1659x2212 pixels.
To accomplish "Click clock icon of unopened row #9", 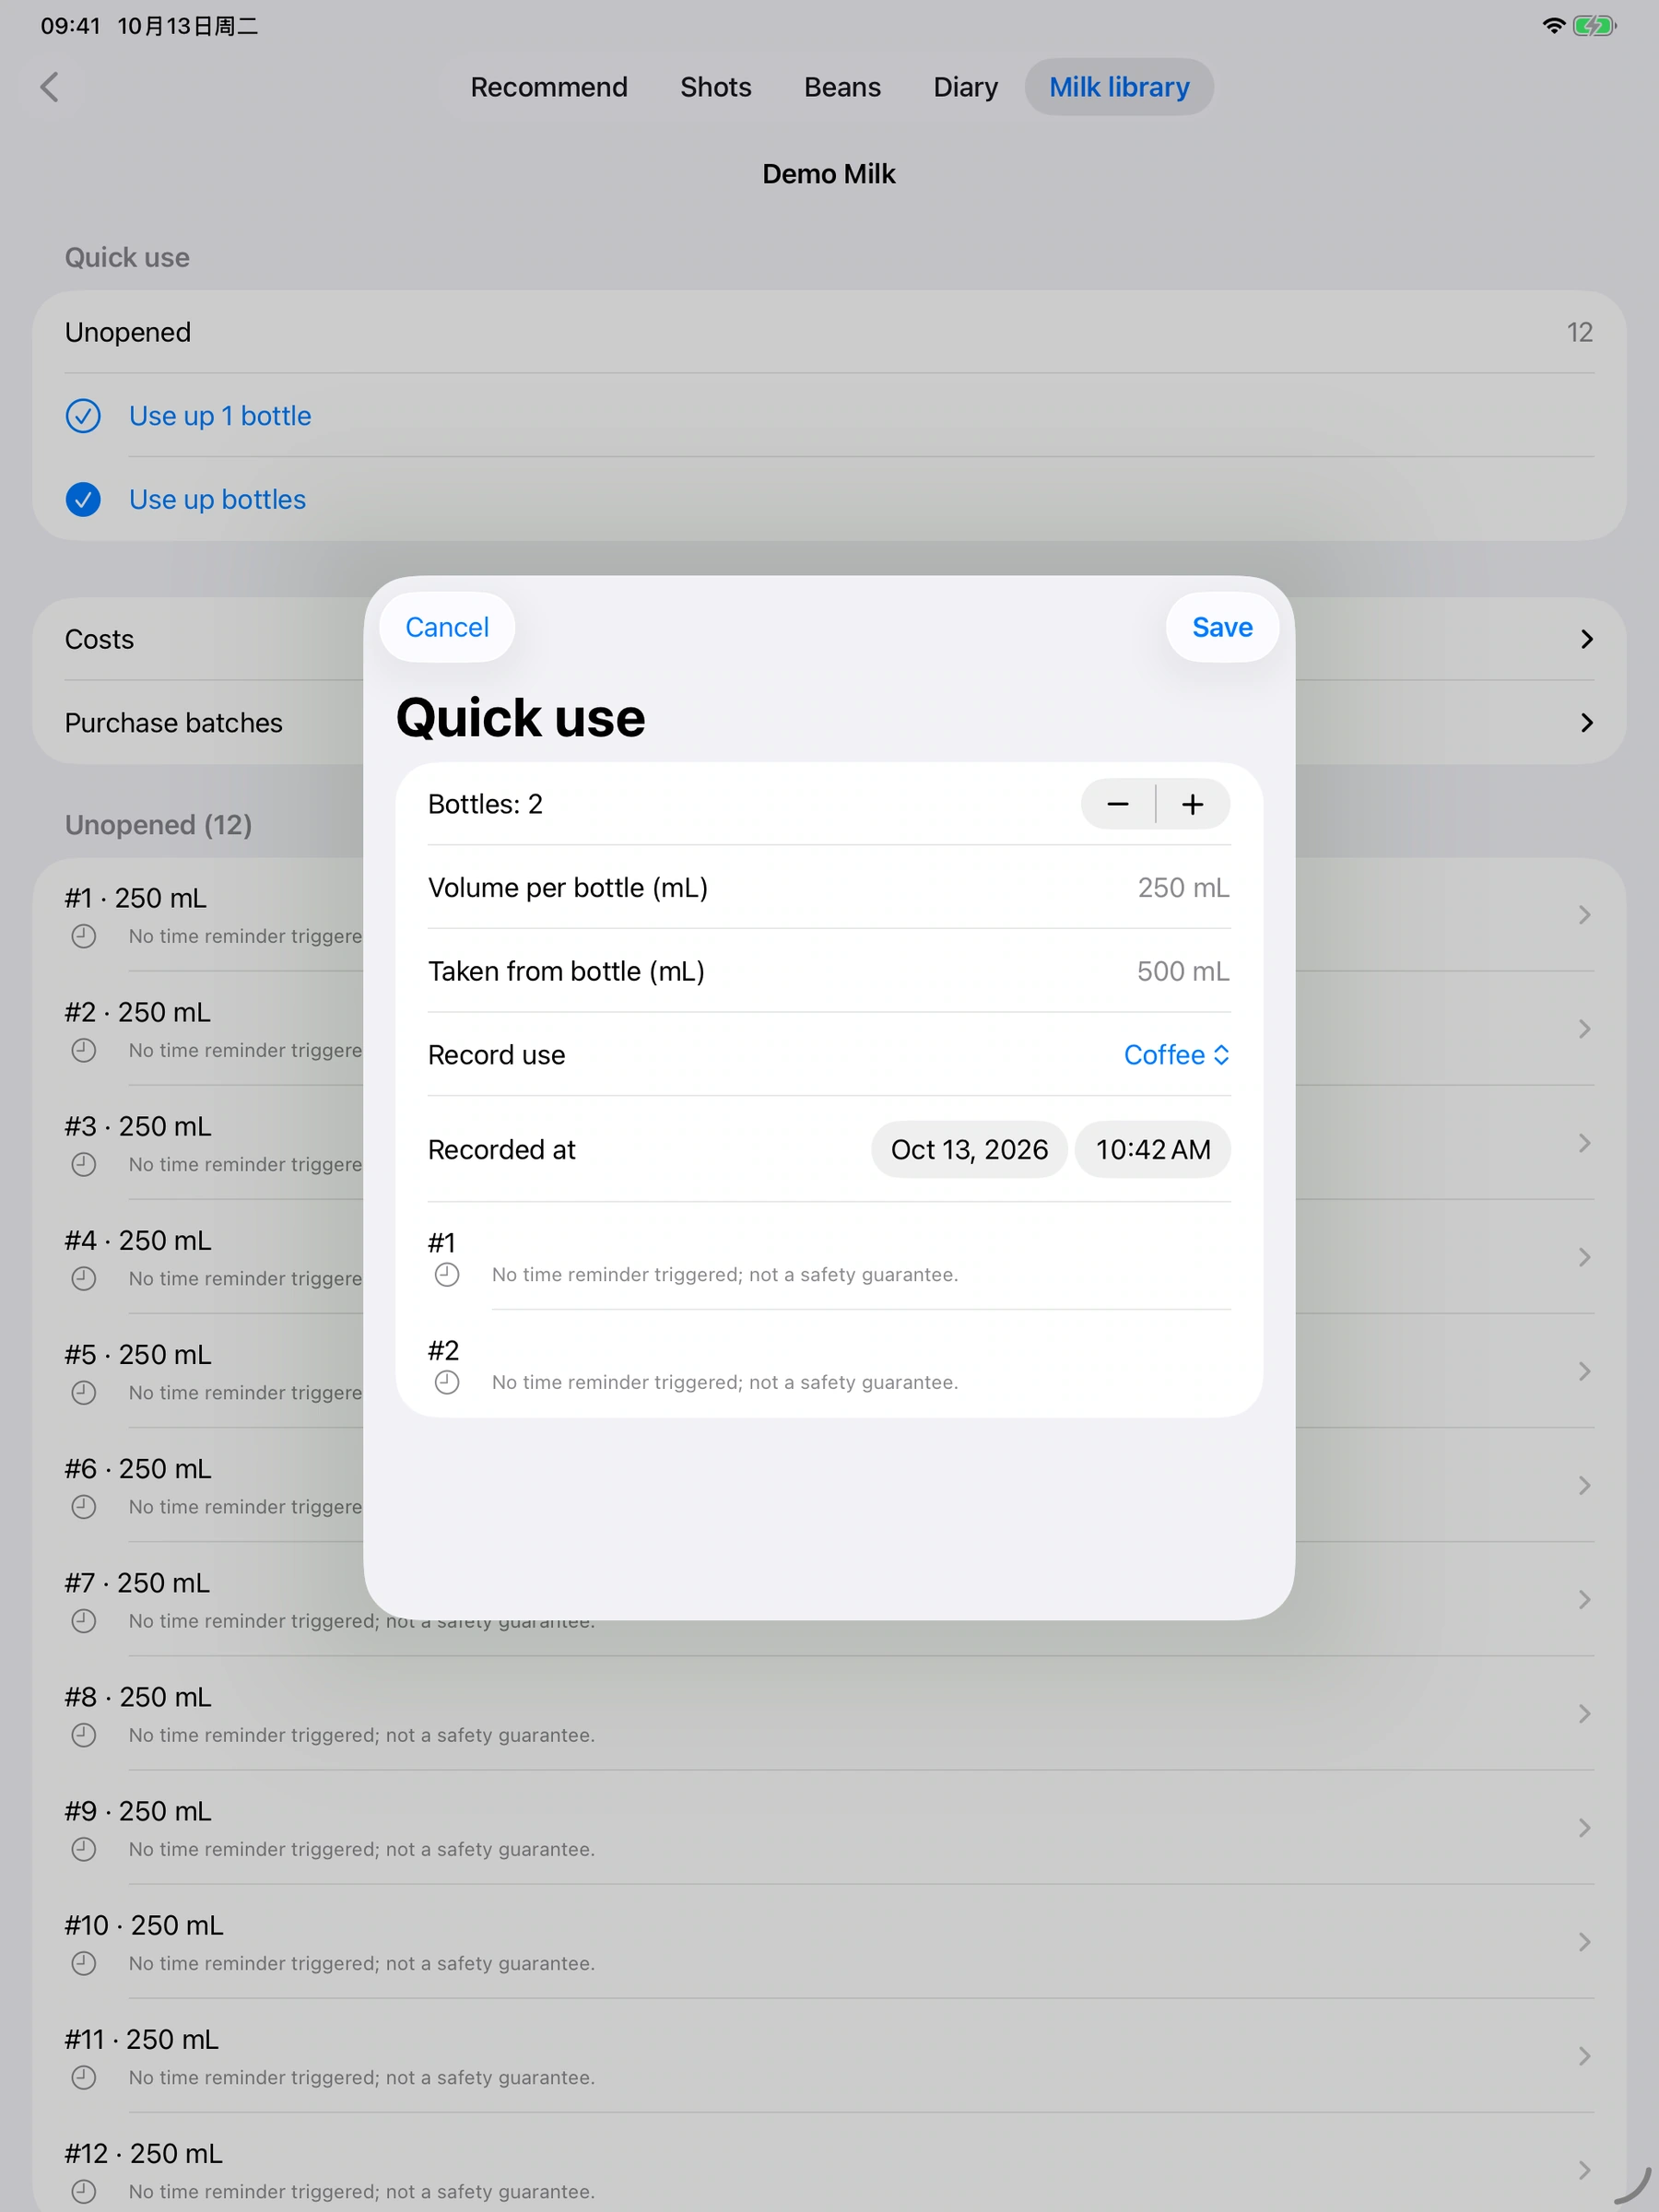I will pyautogui.click(x=84, y=1849).
